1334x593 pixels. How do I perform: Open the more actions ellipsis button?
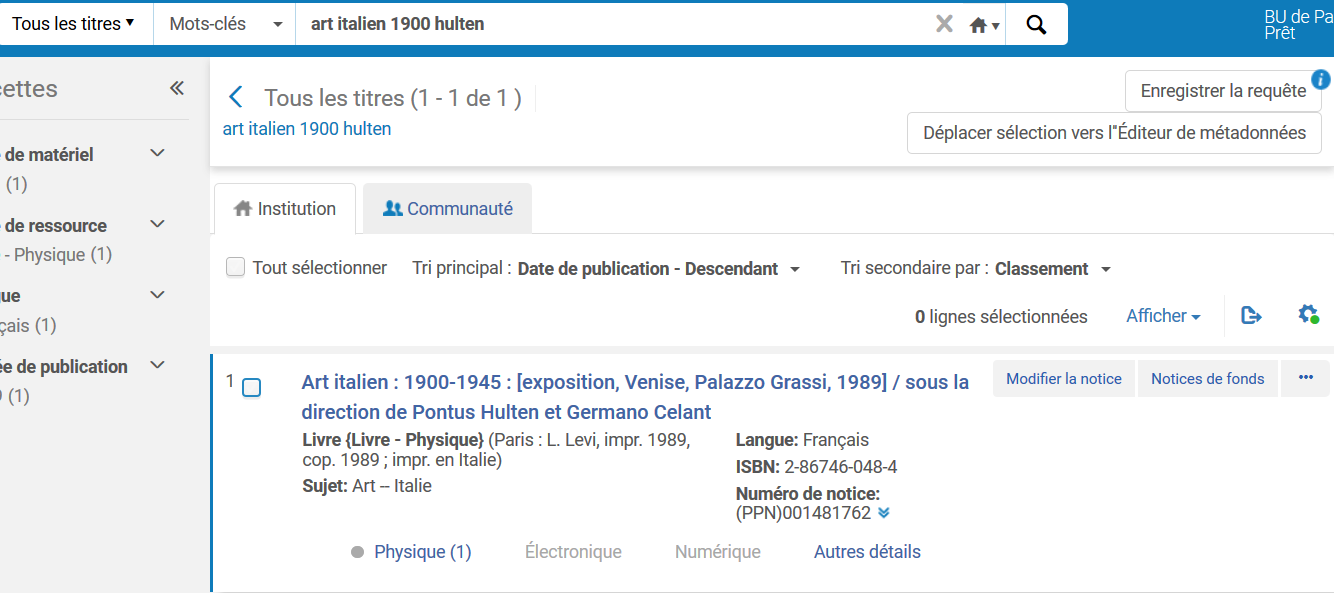point(1305,378)
